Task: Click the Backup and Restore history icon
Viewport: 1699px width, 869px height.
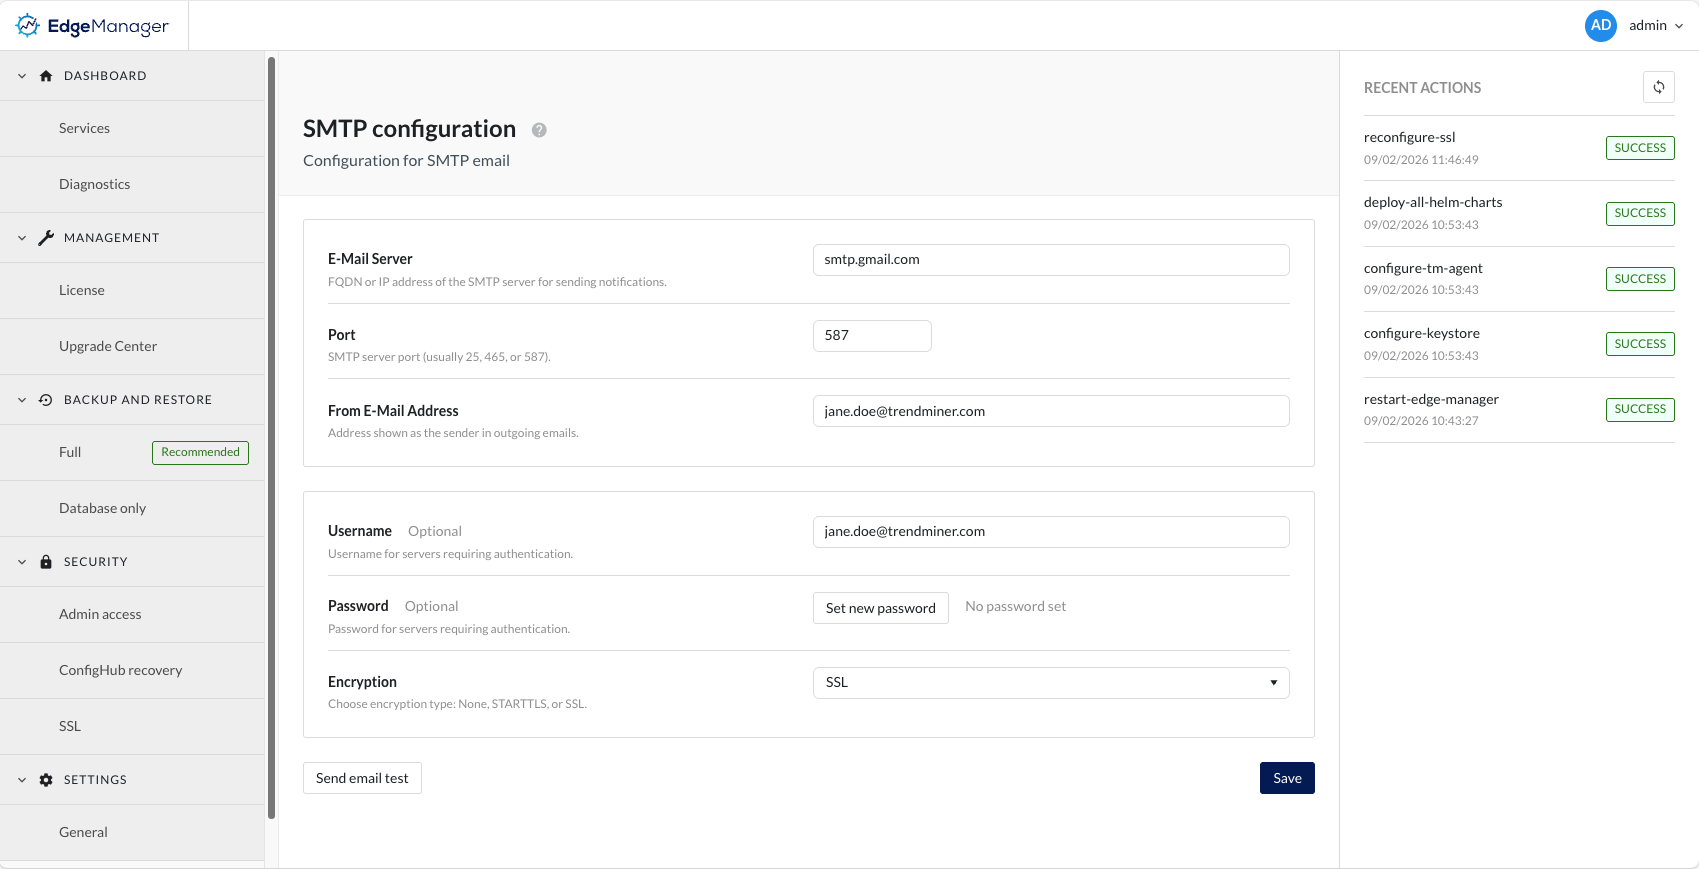Action: [46, 400]
